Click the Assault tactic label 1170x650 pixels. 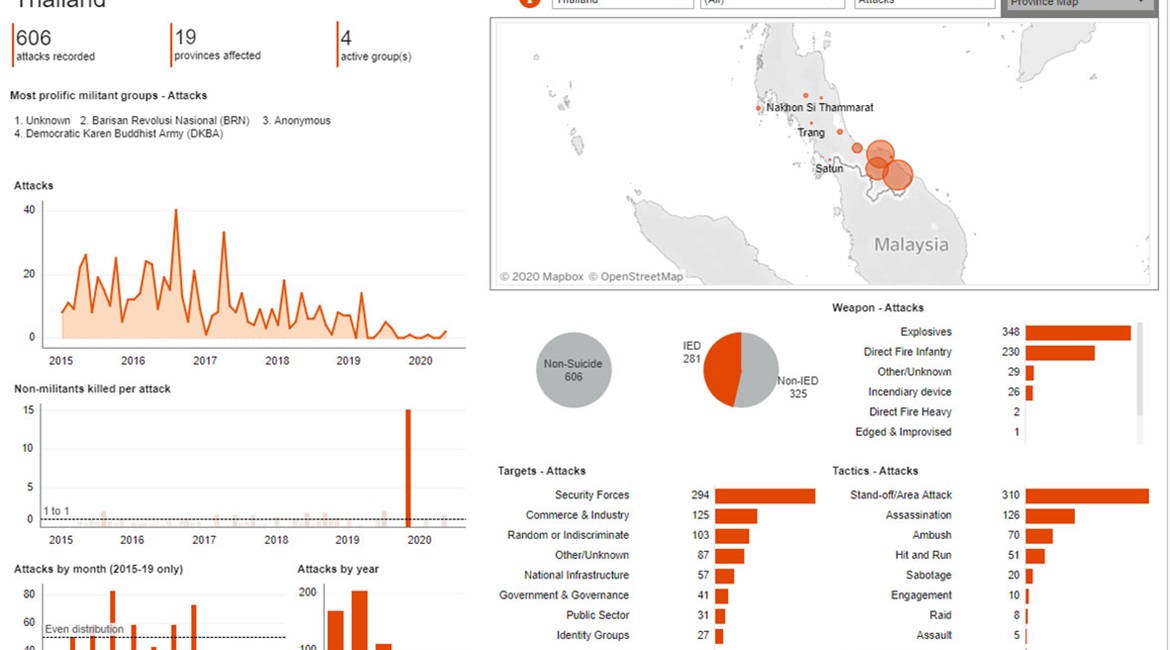click(934, 636)
